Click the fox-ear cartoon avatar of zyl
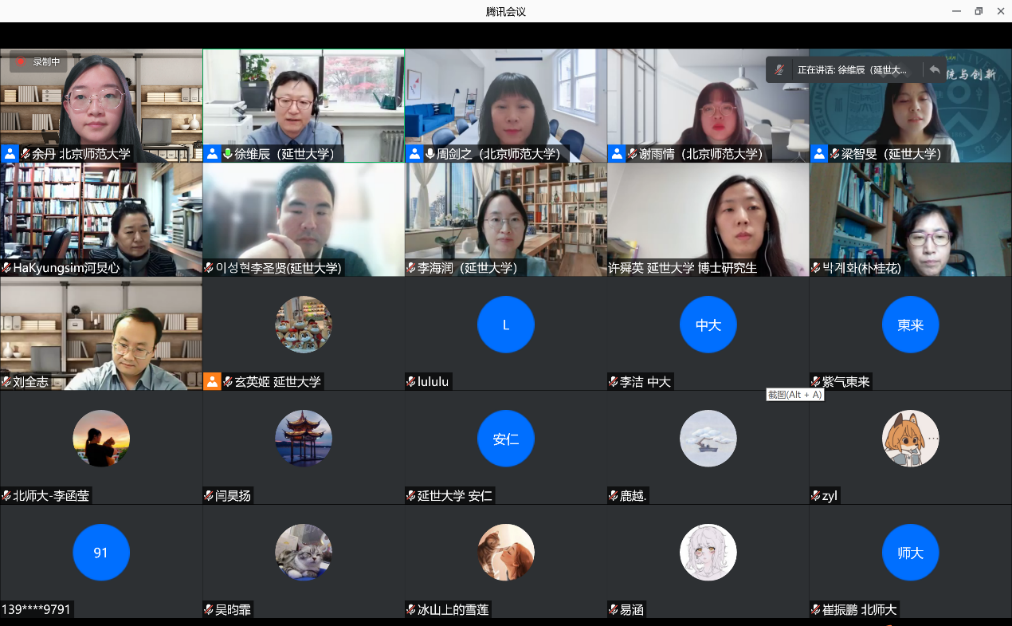 tap(910, 438)
